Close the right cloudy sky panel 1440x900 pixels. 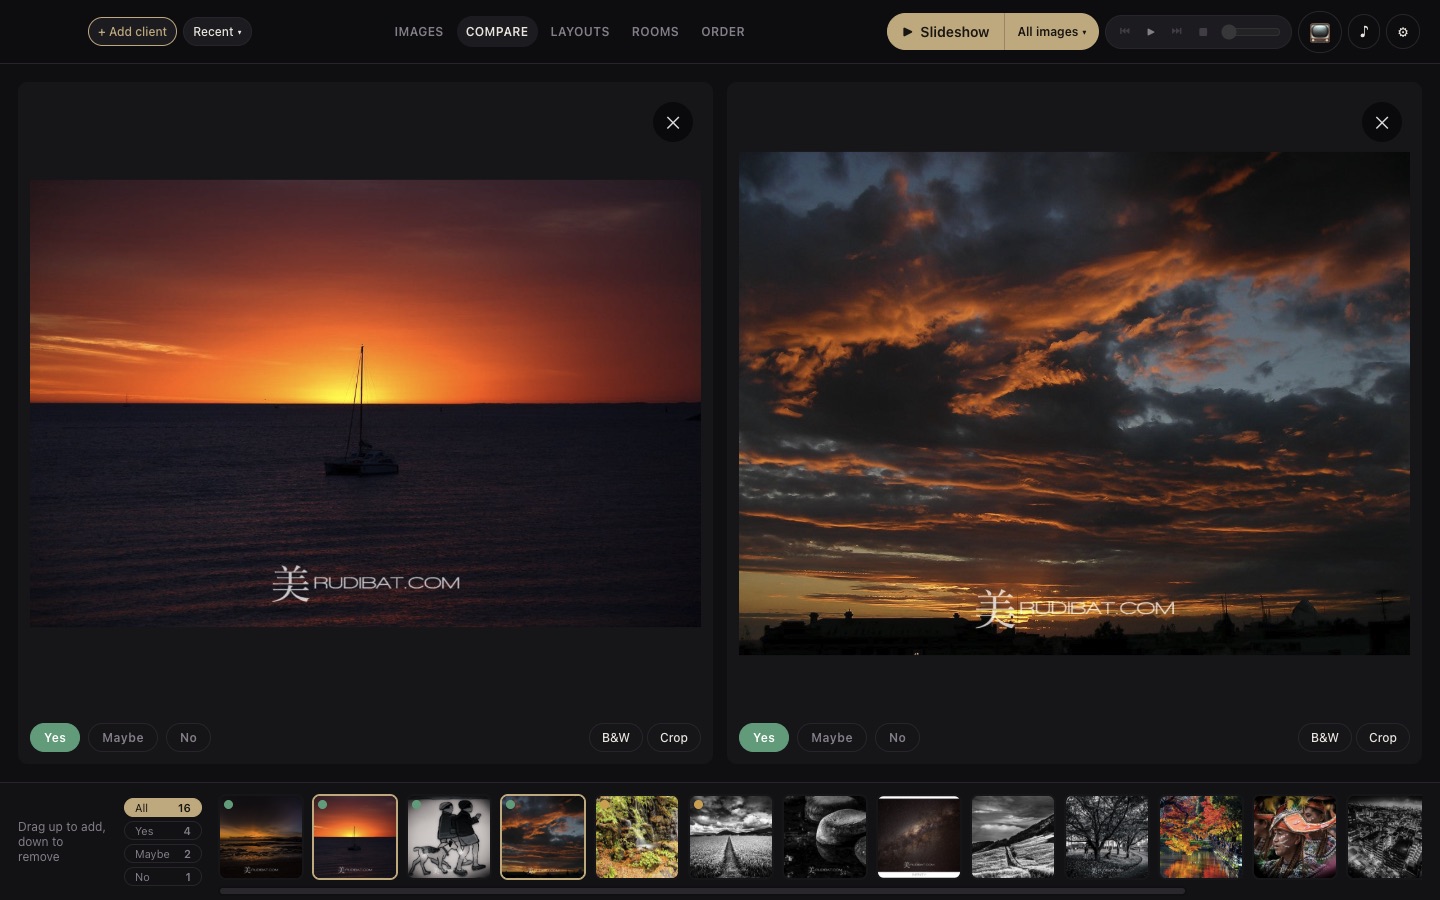pos(1382,123)
